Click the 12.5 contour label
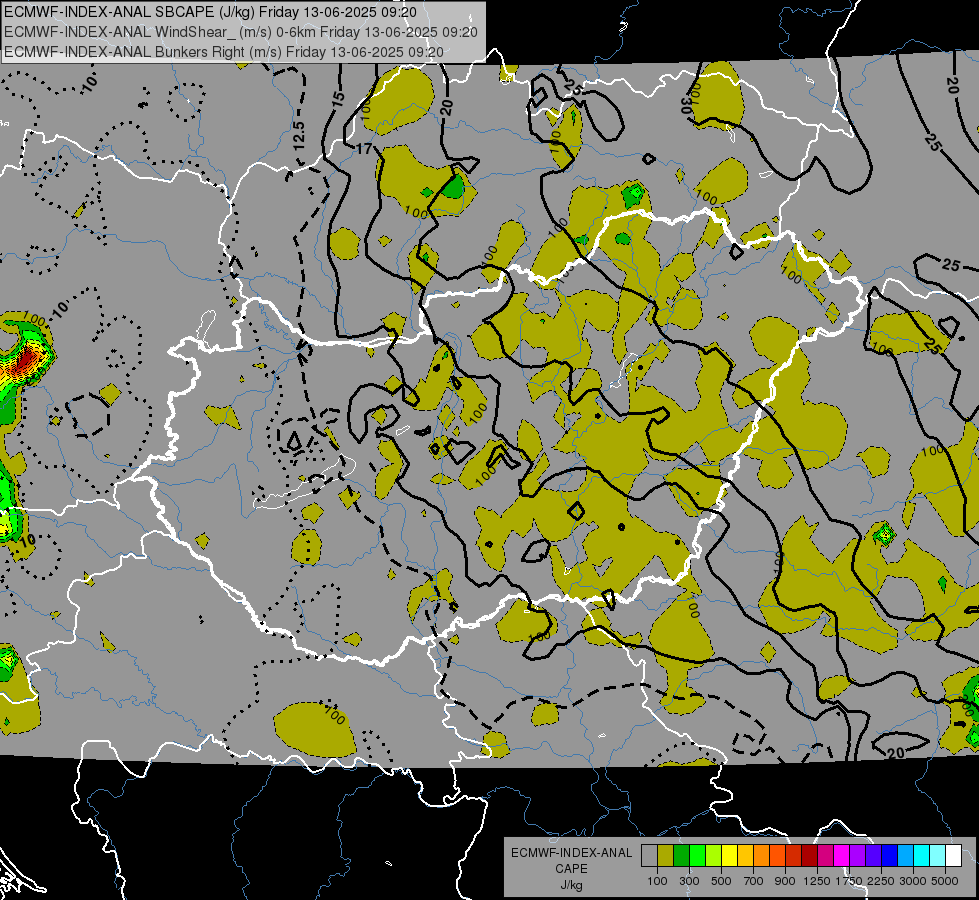The image size is (979, 900). [x=299, y=134]
